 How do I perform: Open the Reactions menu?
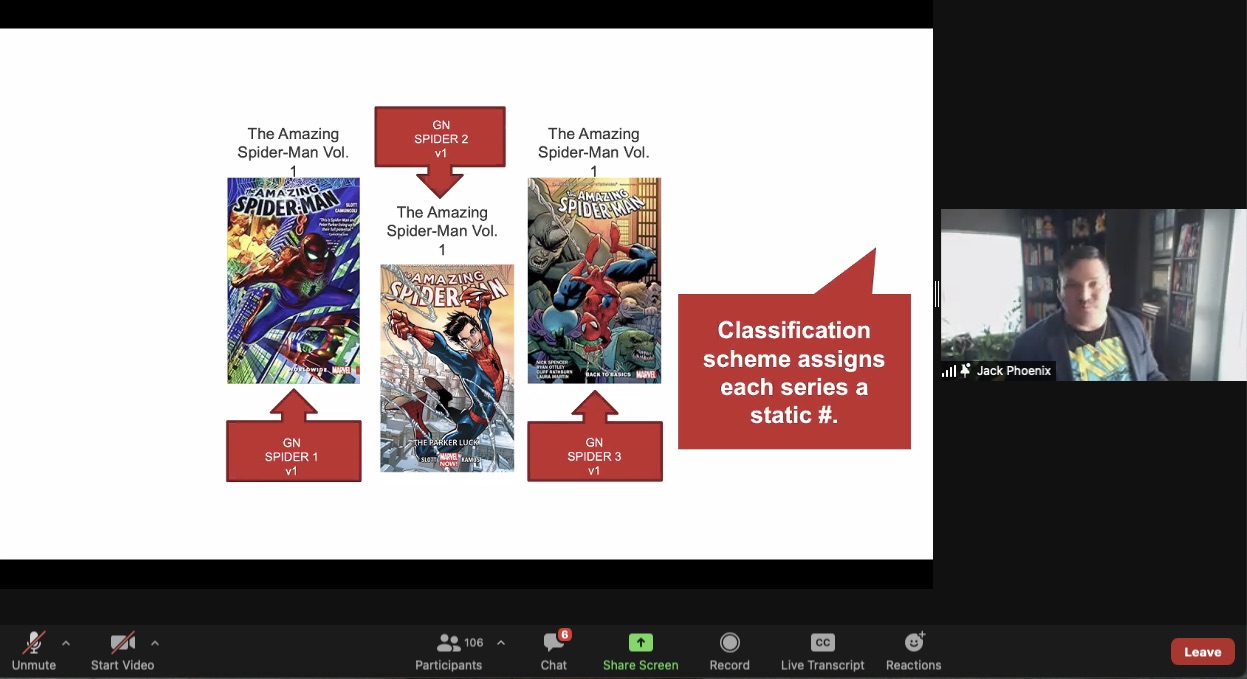click(913, 652)
